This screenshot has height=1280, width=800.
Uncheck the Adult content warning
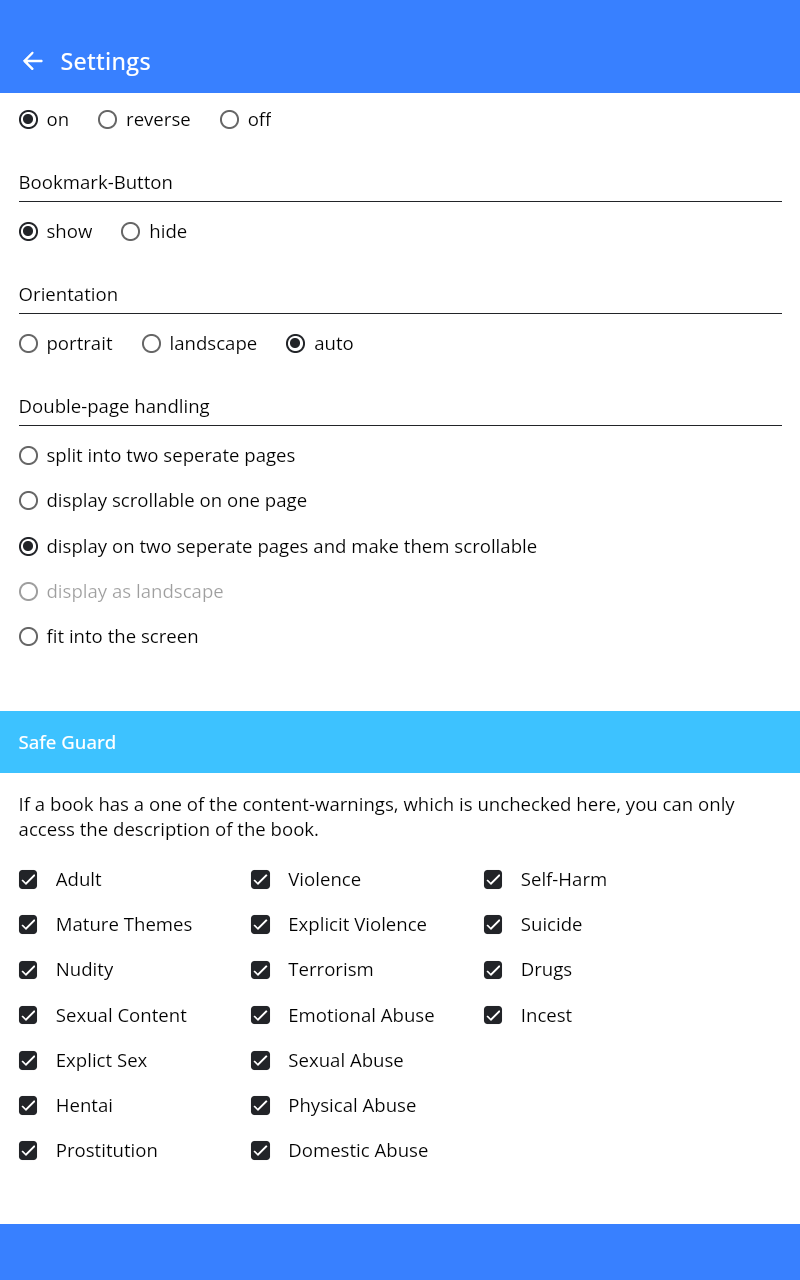(x=29, y=880)
